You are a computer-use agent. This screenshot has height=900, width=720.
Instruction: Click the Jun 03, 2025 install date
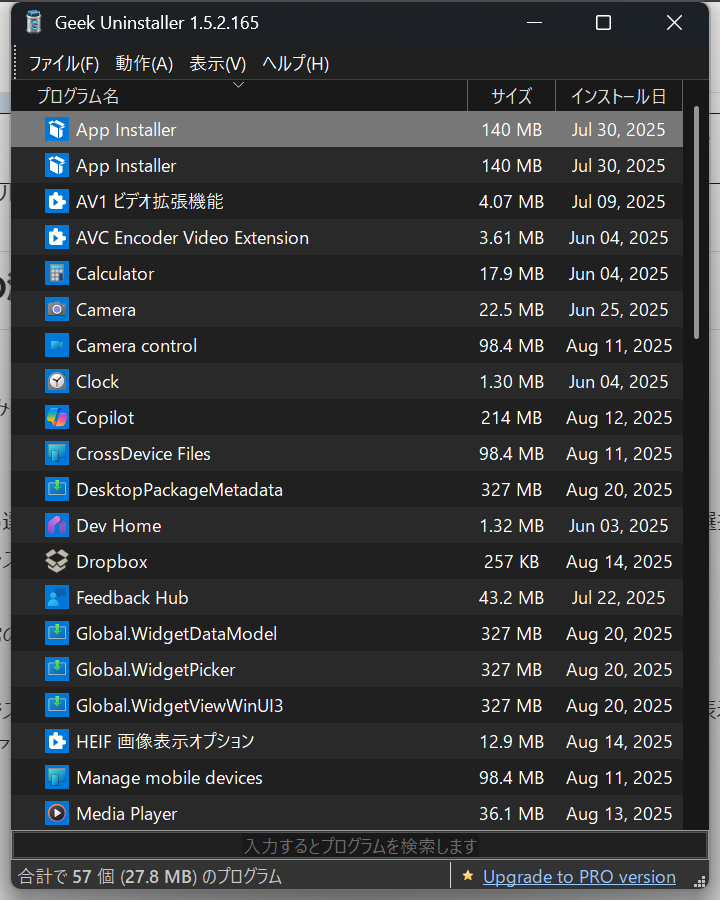coord(618,526)
